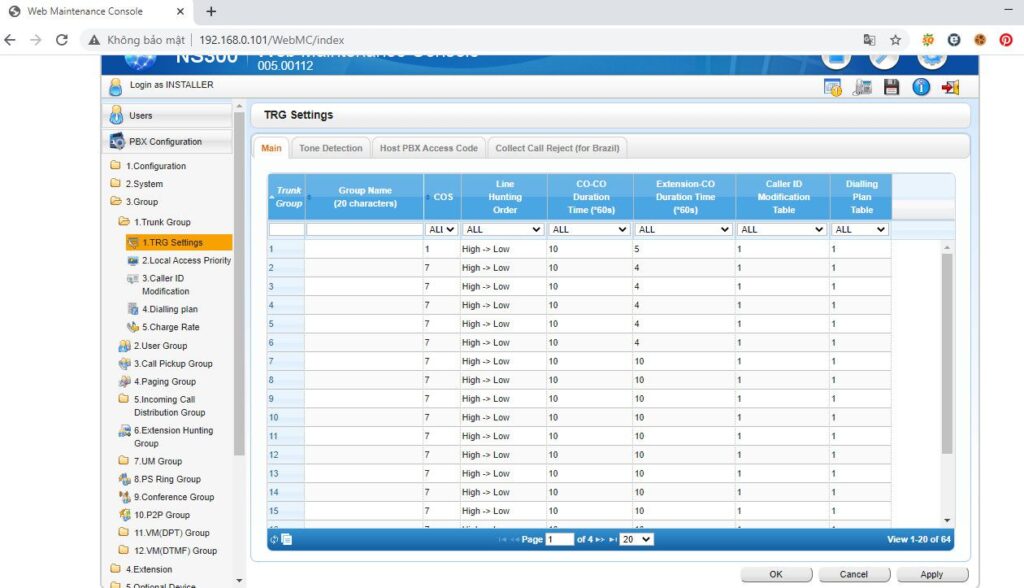Click the floppy disk save icon

coord(891,87)
